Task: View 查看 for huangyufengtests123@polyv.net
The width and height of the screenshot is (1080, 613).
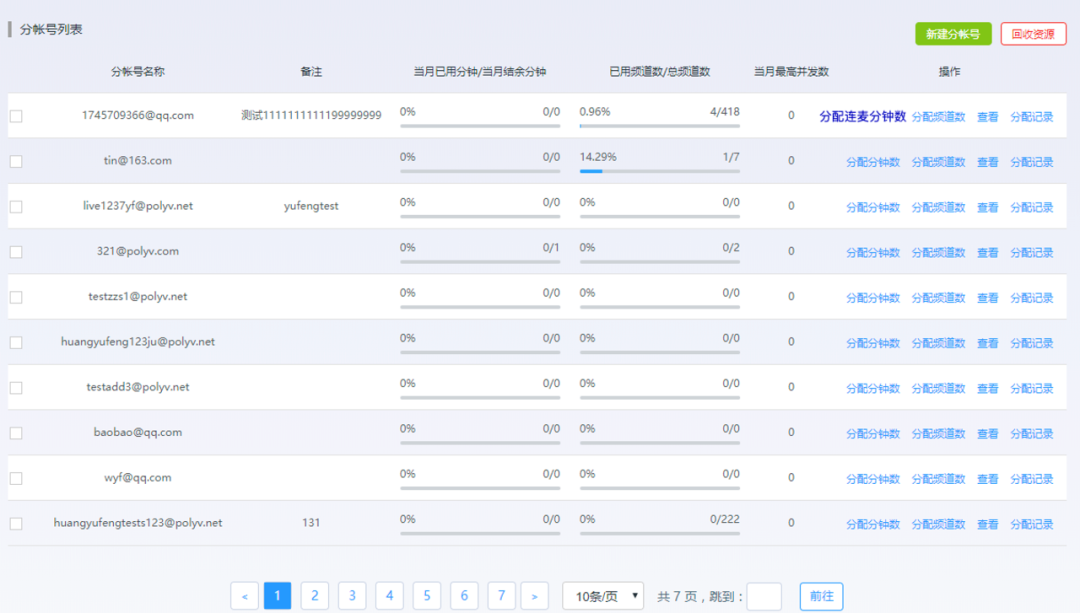Action: pos(987,524)
